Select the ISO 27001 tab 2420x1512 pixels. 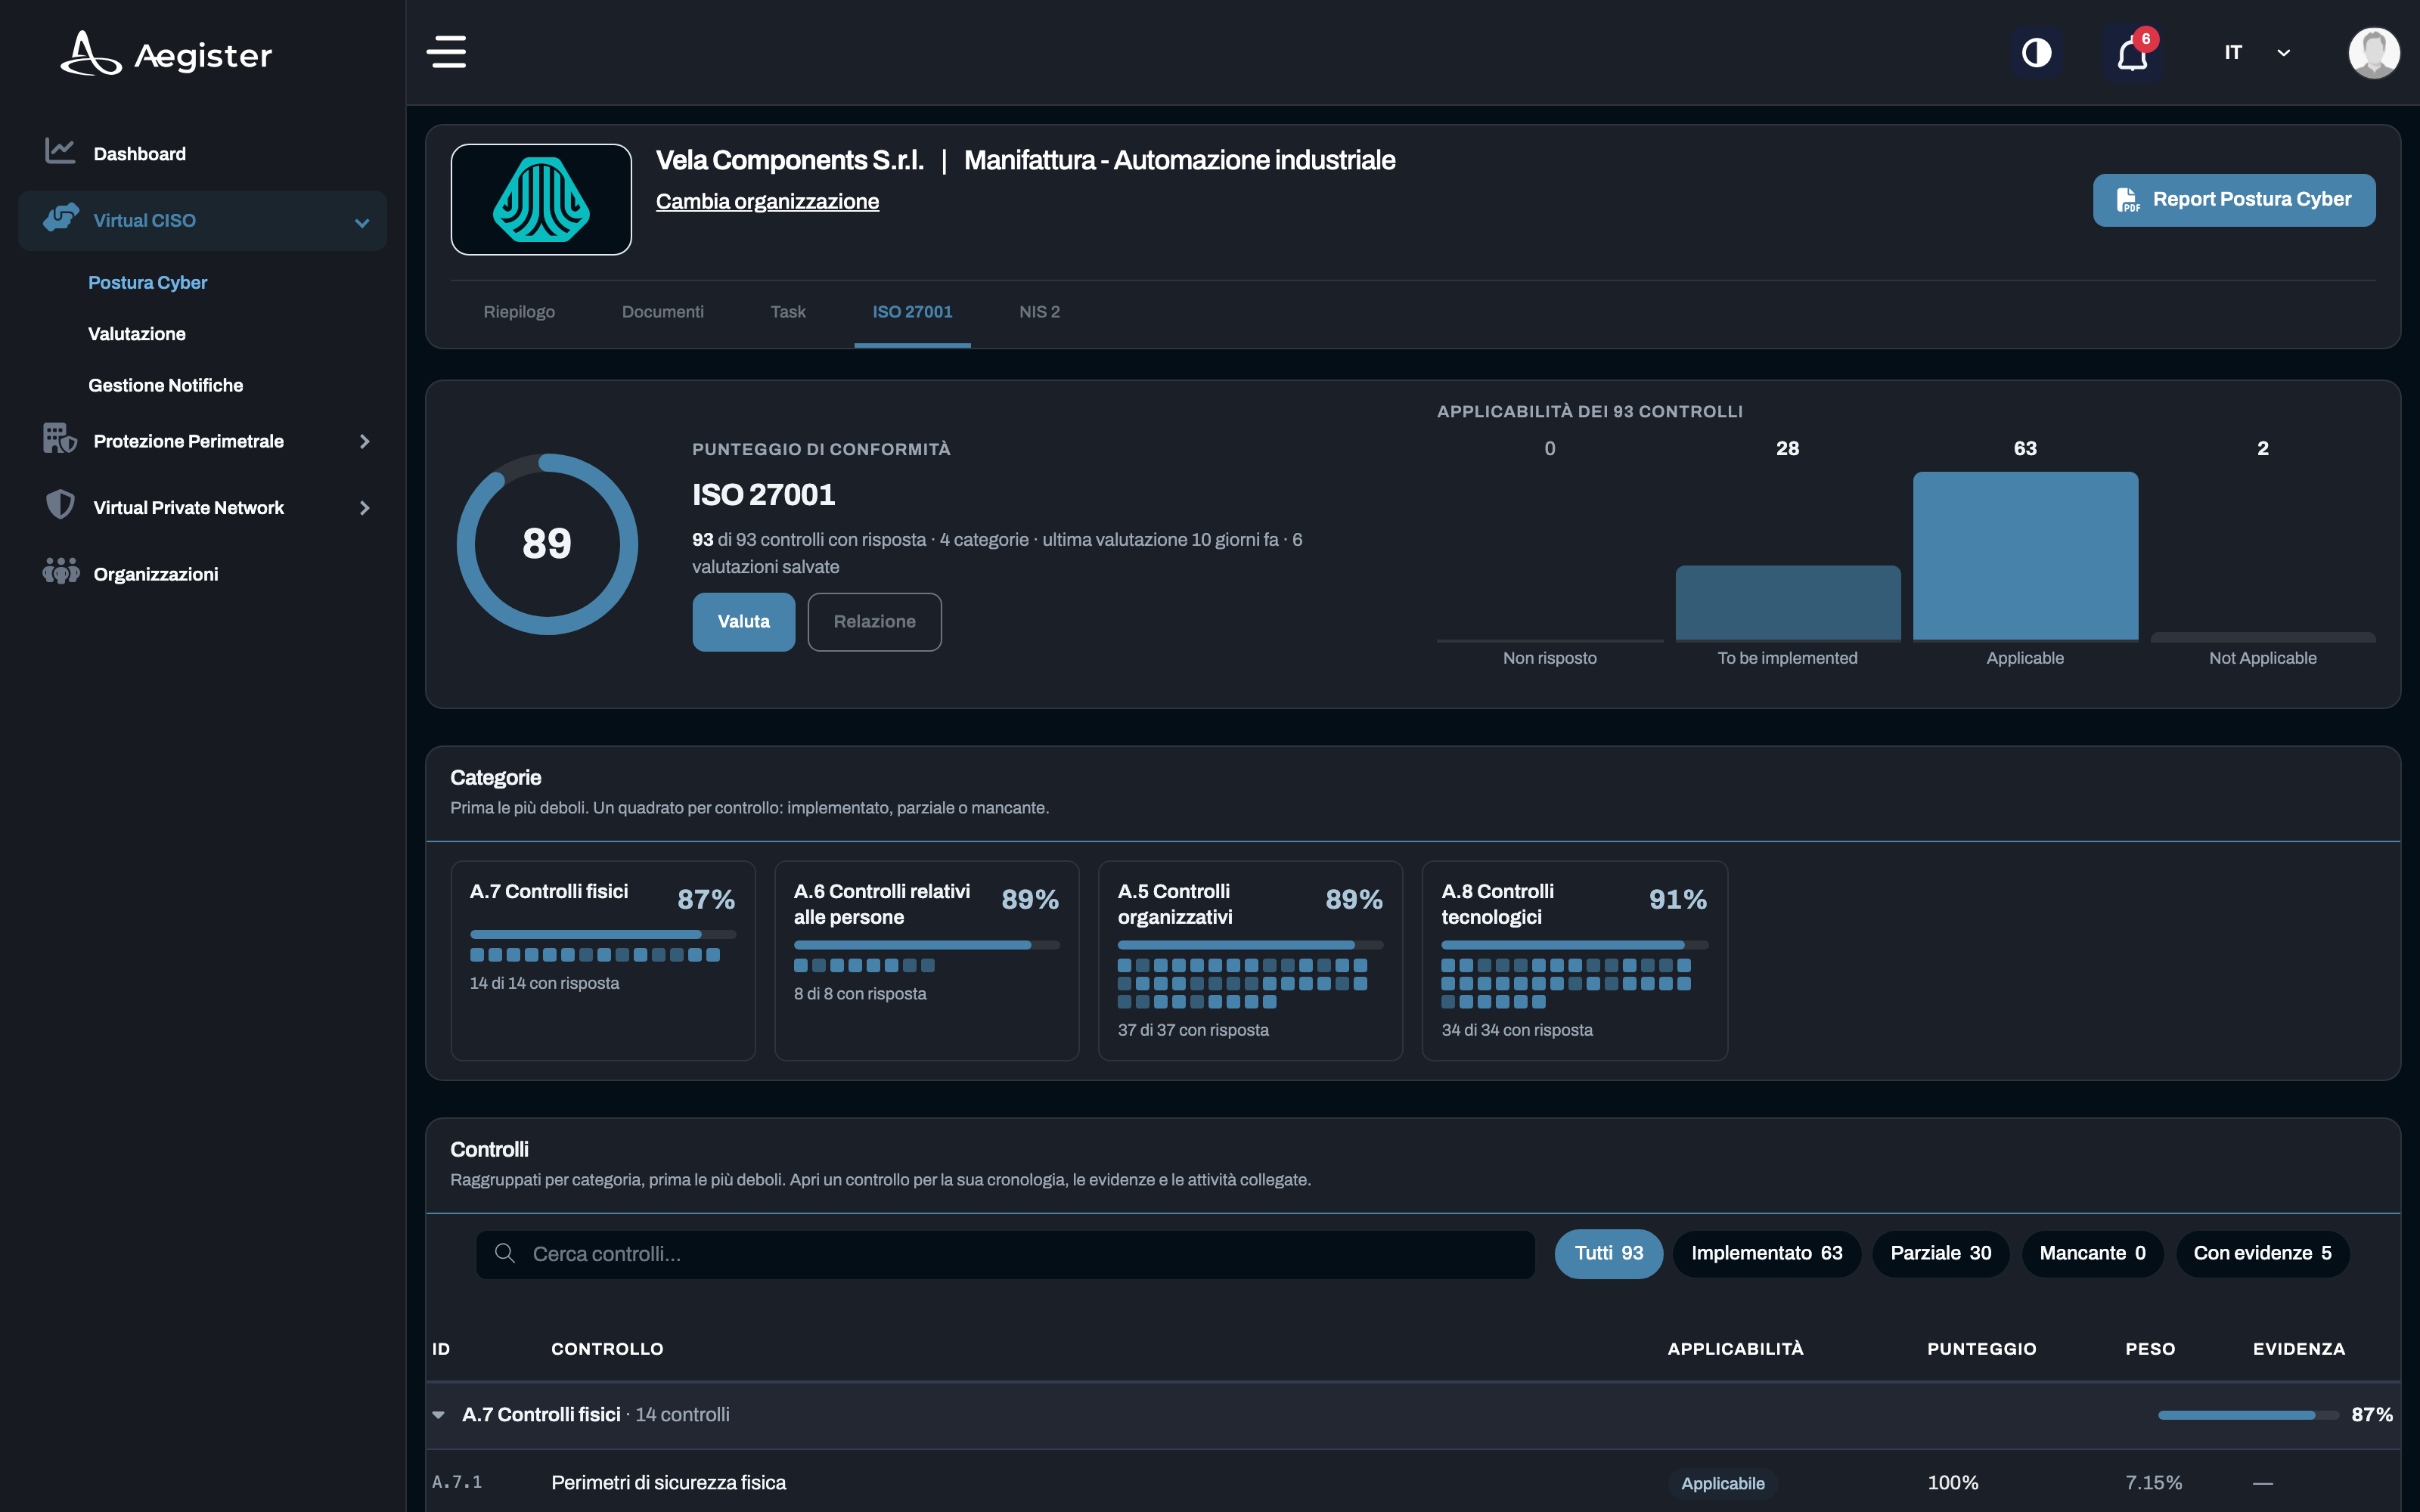coord(912,312)
